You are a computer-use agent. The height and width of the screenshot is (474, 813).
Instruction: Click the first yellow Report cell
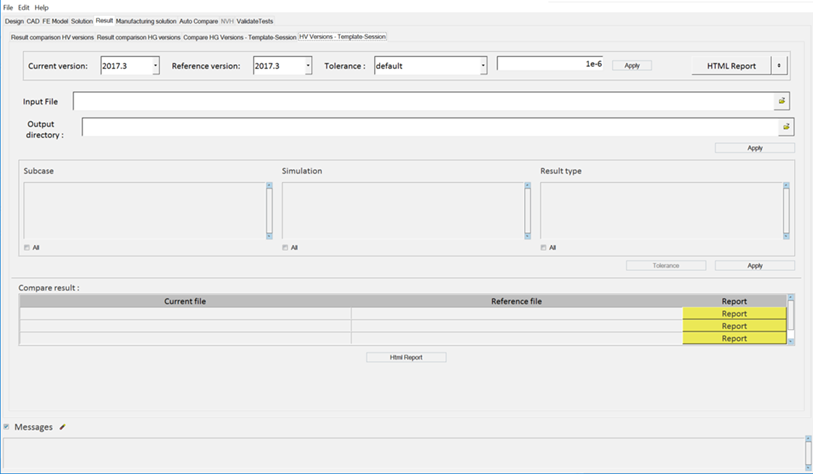coord(733,313)
